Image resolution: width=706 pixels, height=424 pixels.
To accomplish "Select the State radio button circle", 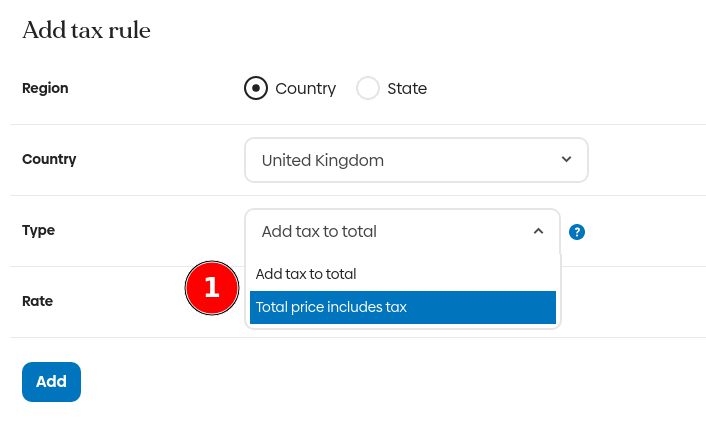I will [x=368, y=88].
